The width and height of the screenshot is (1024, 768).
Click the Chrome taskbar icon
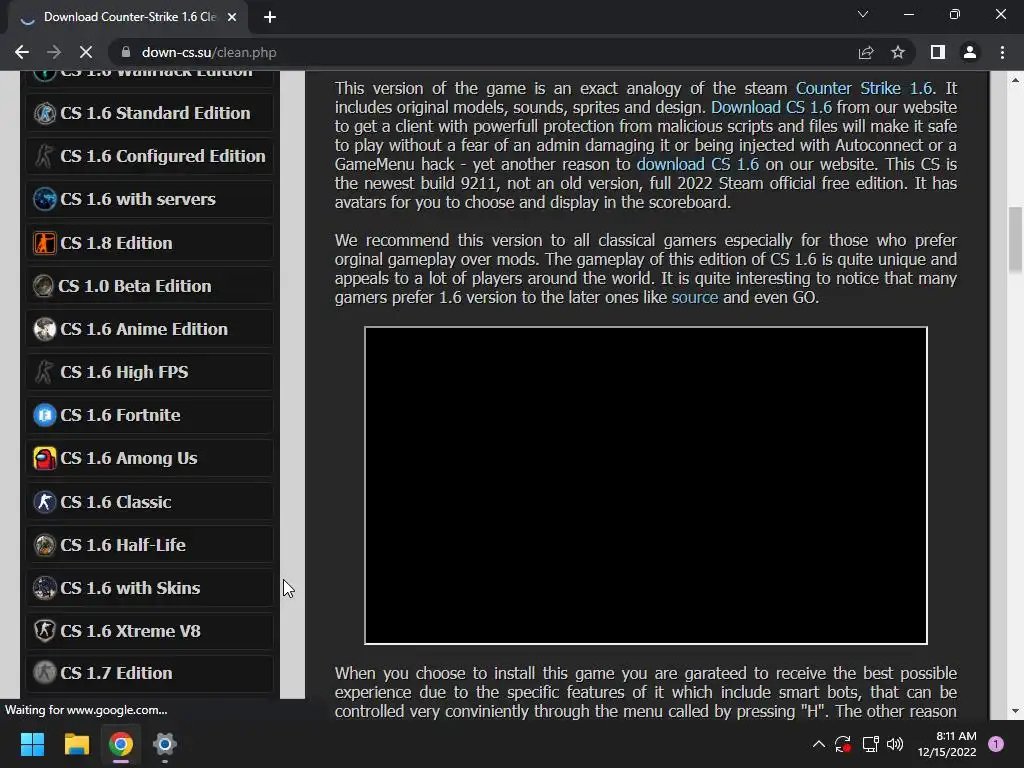coord(121,744)
